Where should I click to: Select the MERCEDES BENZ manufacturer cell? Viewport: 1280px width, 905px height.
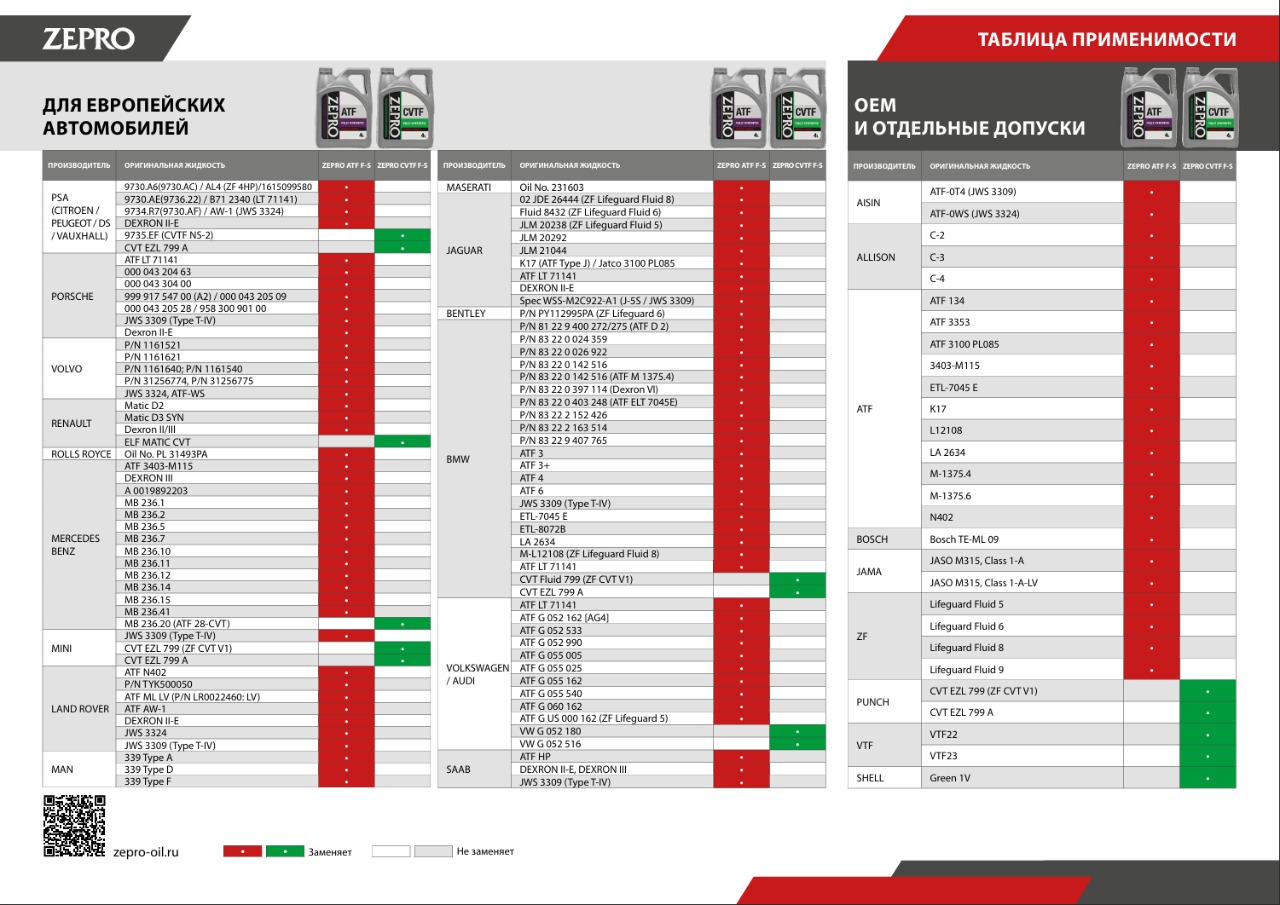click(80, 545)
